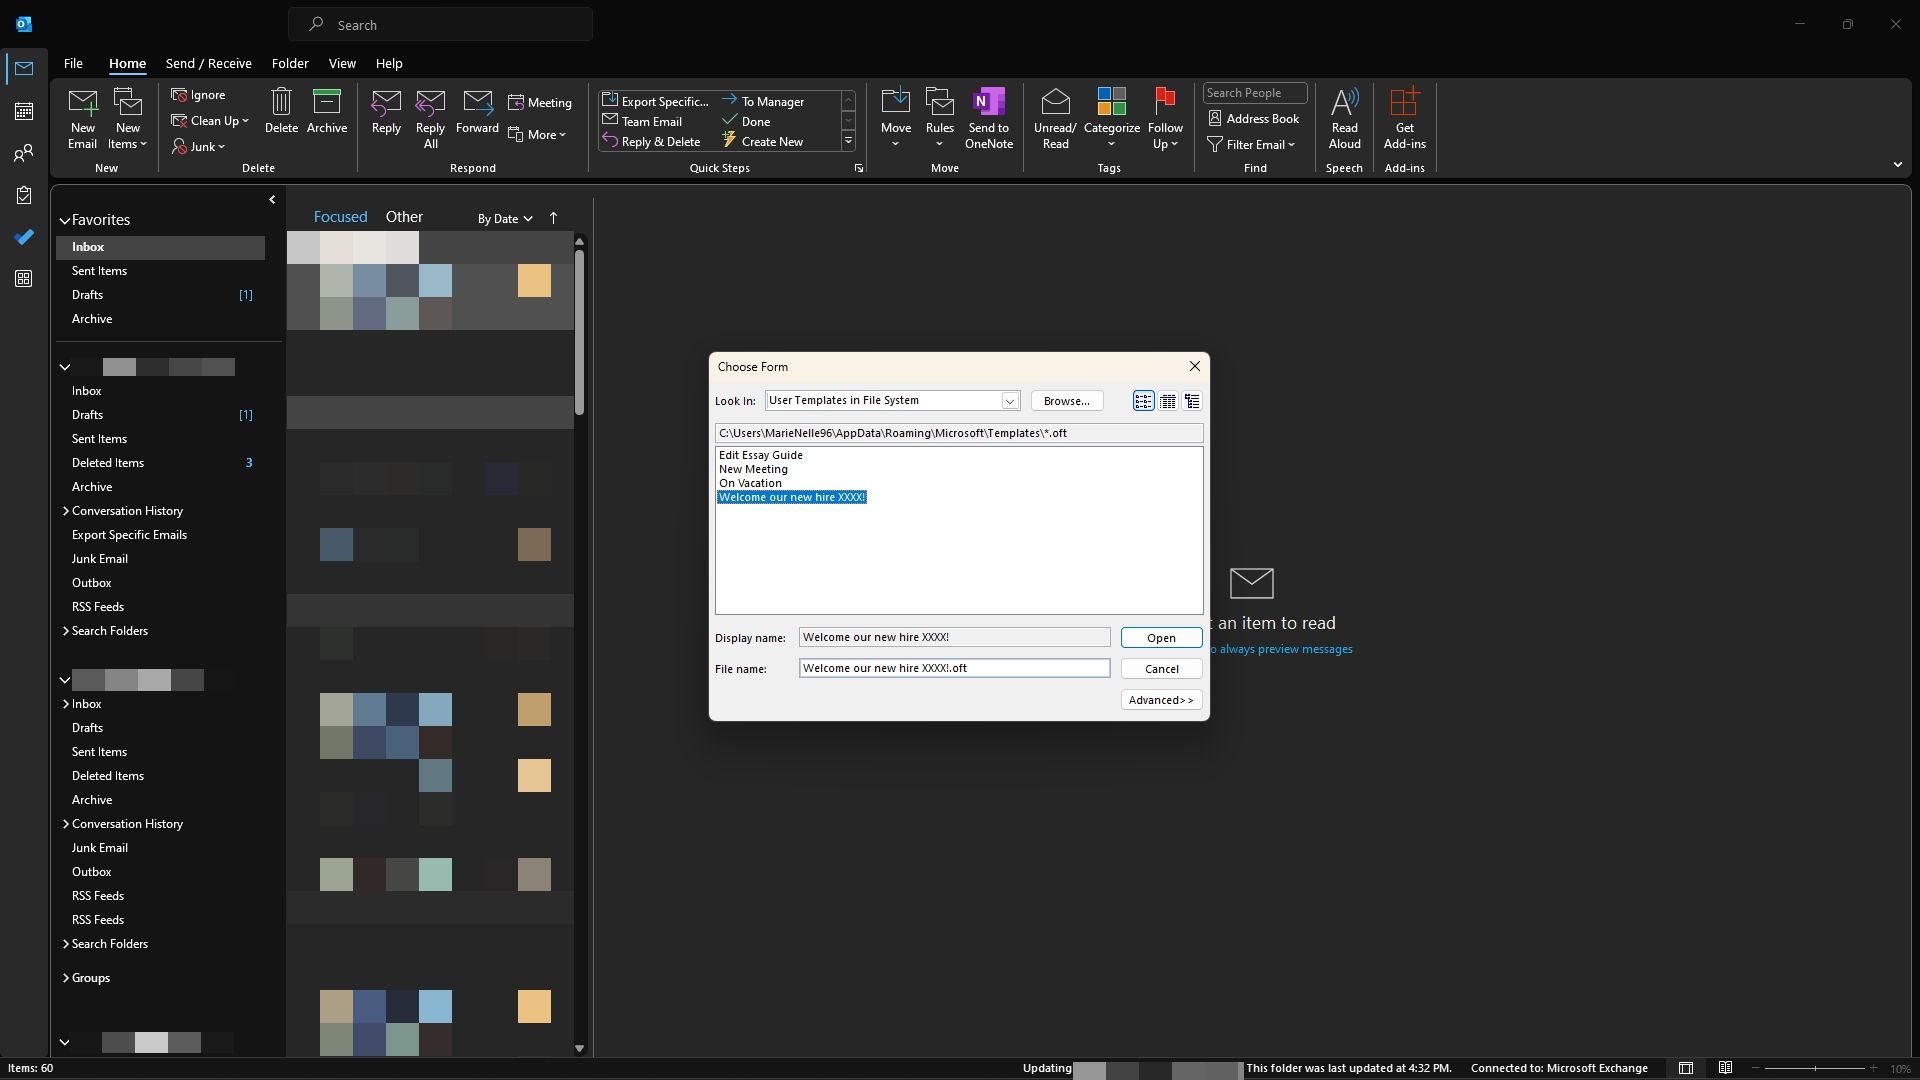Toggle the sort order arrow by date
Viewport: 1920px width, 1080px height.
[553, 218]
